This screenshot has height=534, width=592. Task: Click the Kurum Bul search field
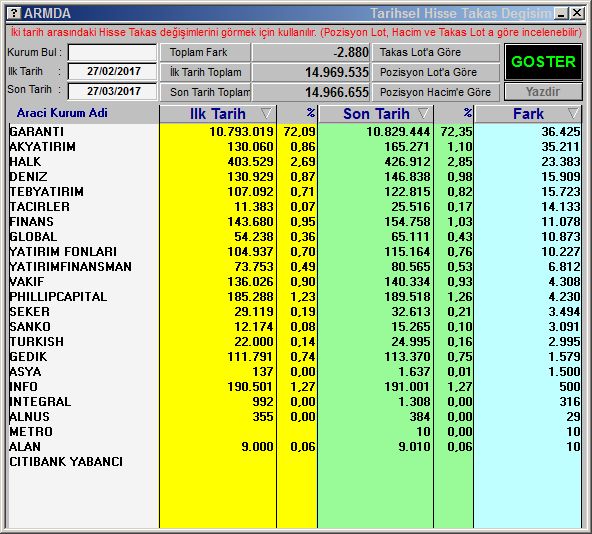click(x=112, y=52)
